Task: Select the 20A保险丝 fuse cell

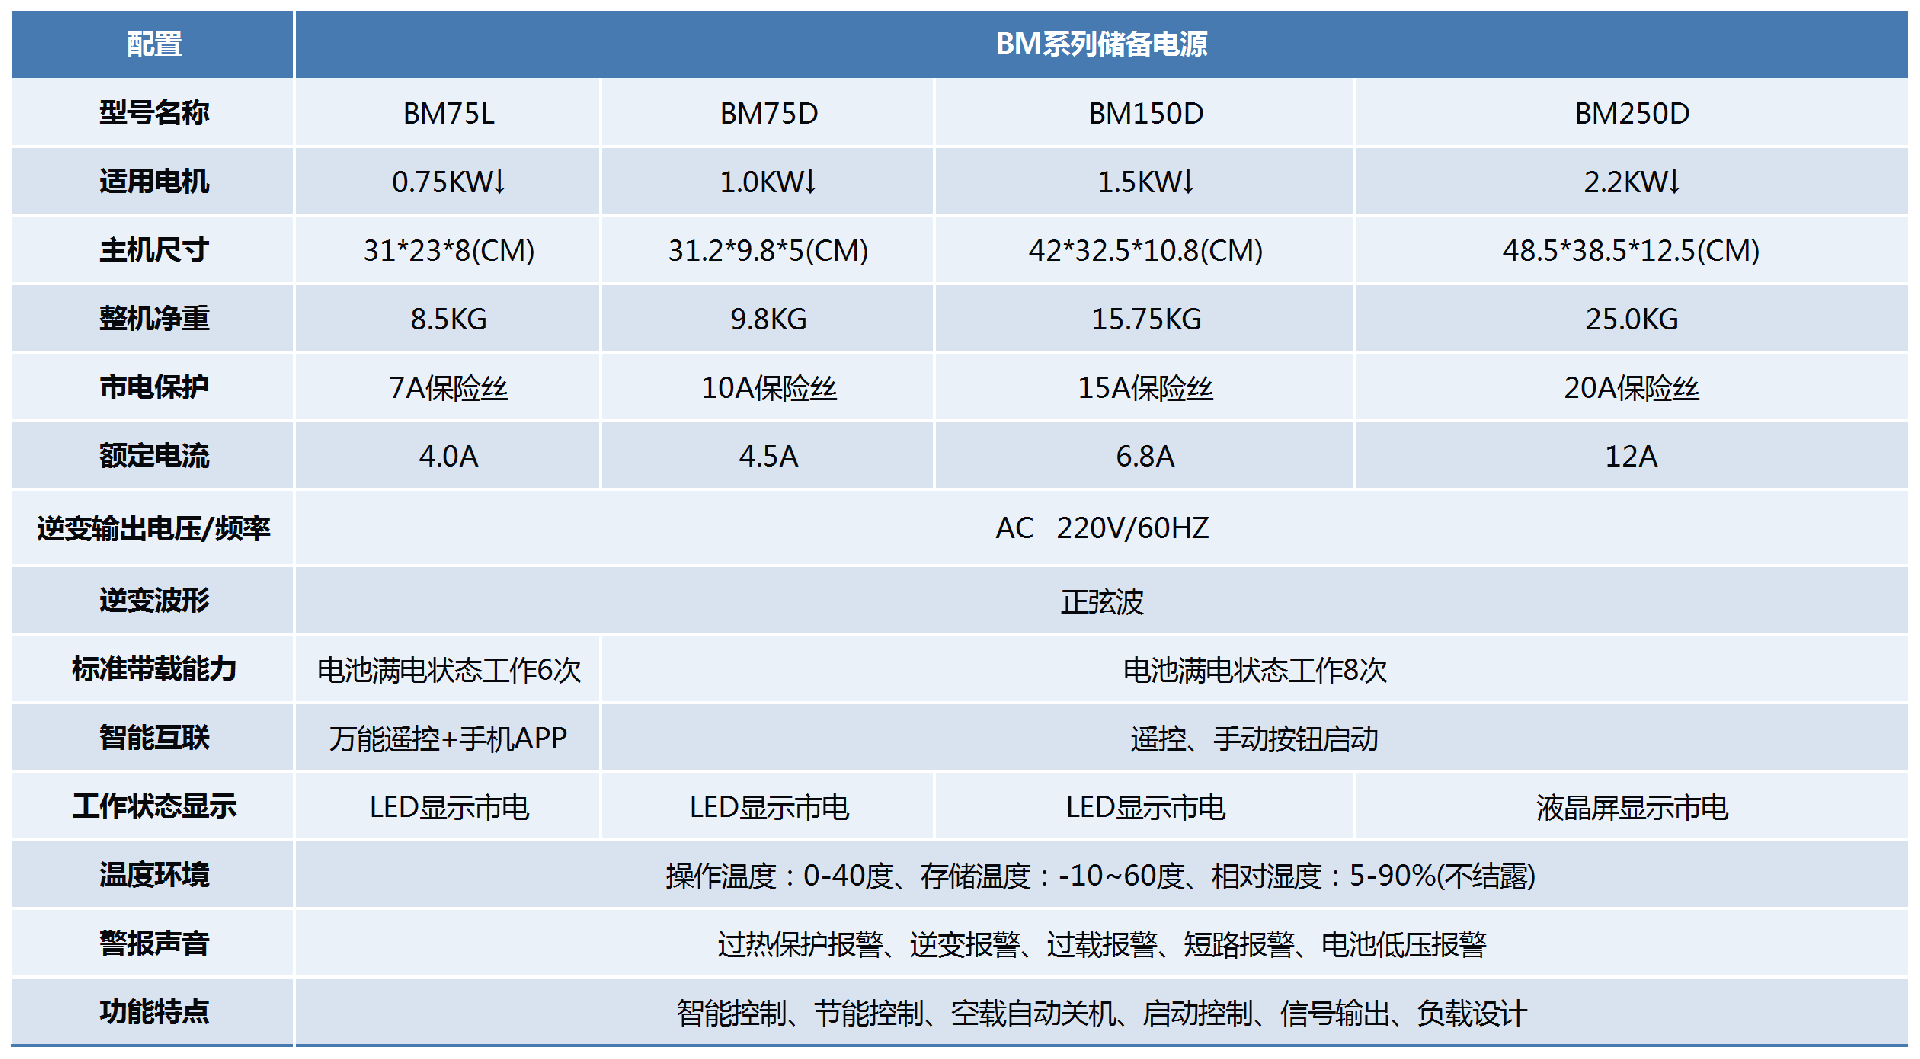Action: 1631,388
